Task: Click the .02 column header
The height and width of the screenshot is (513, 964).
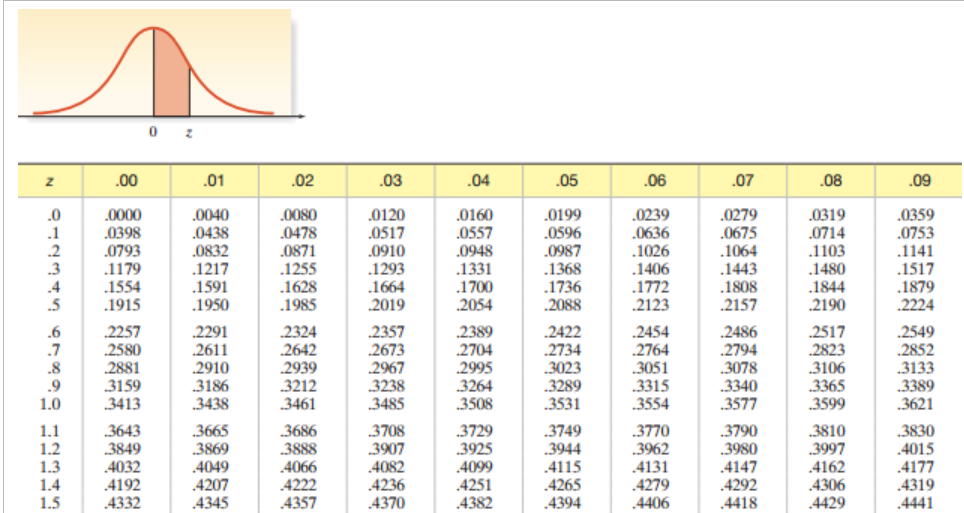Action: (302, 181)
